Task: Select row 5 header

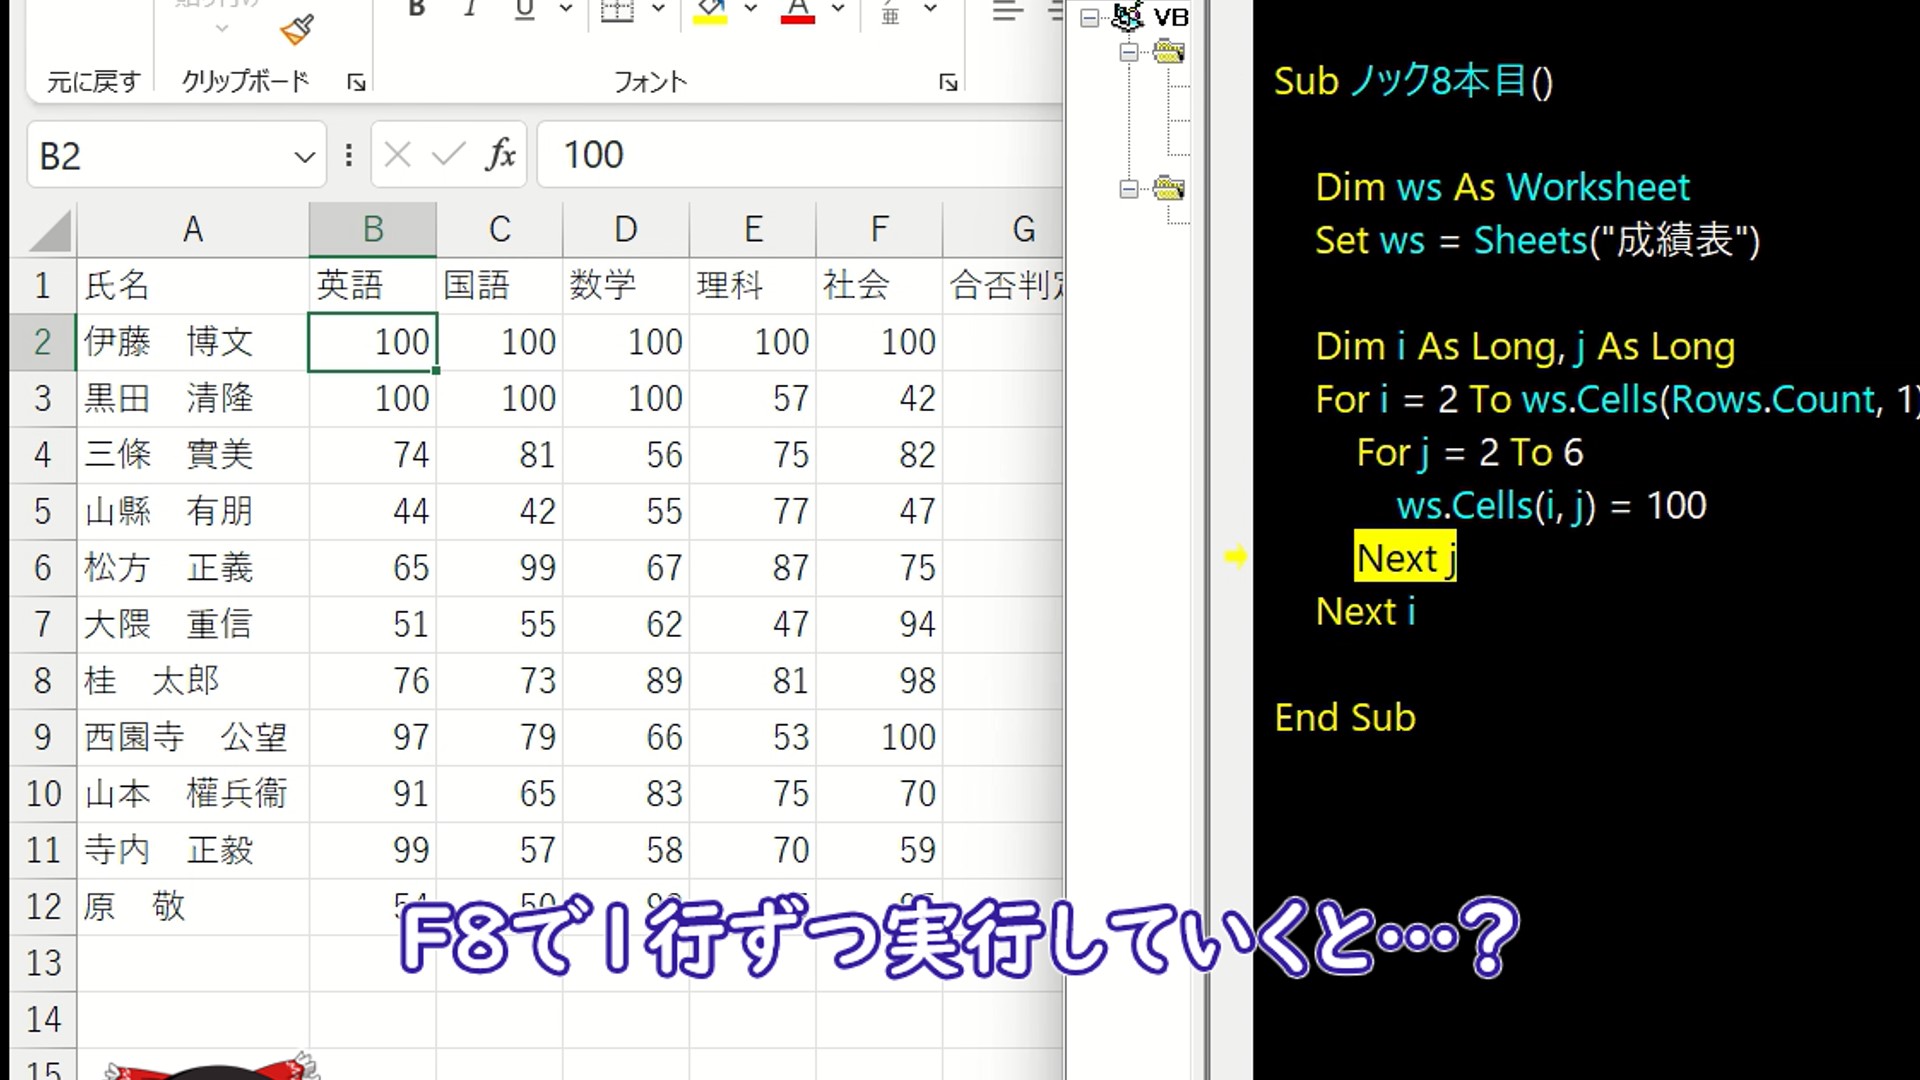Action: pos(43,512)
